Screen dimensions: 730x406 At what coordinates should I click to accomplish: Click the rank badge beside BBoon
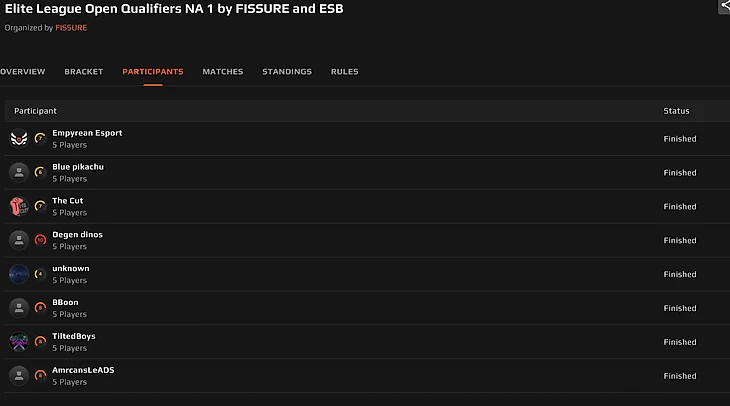[40, 308]
